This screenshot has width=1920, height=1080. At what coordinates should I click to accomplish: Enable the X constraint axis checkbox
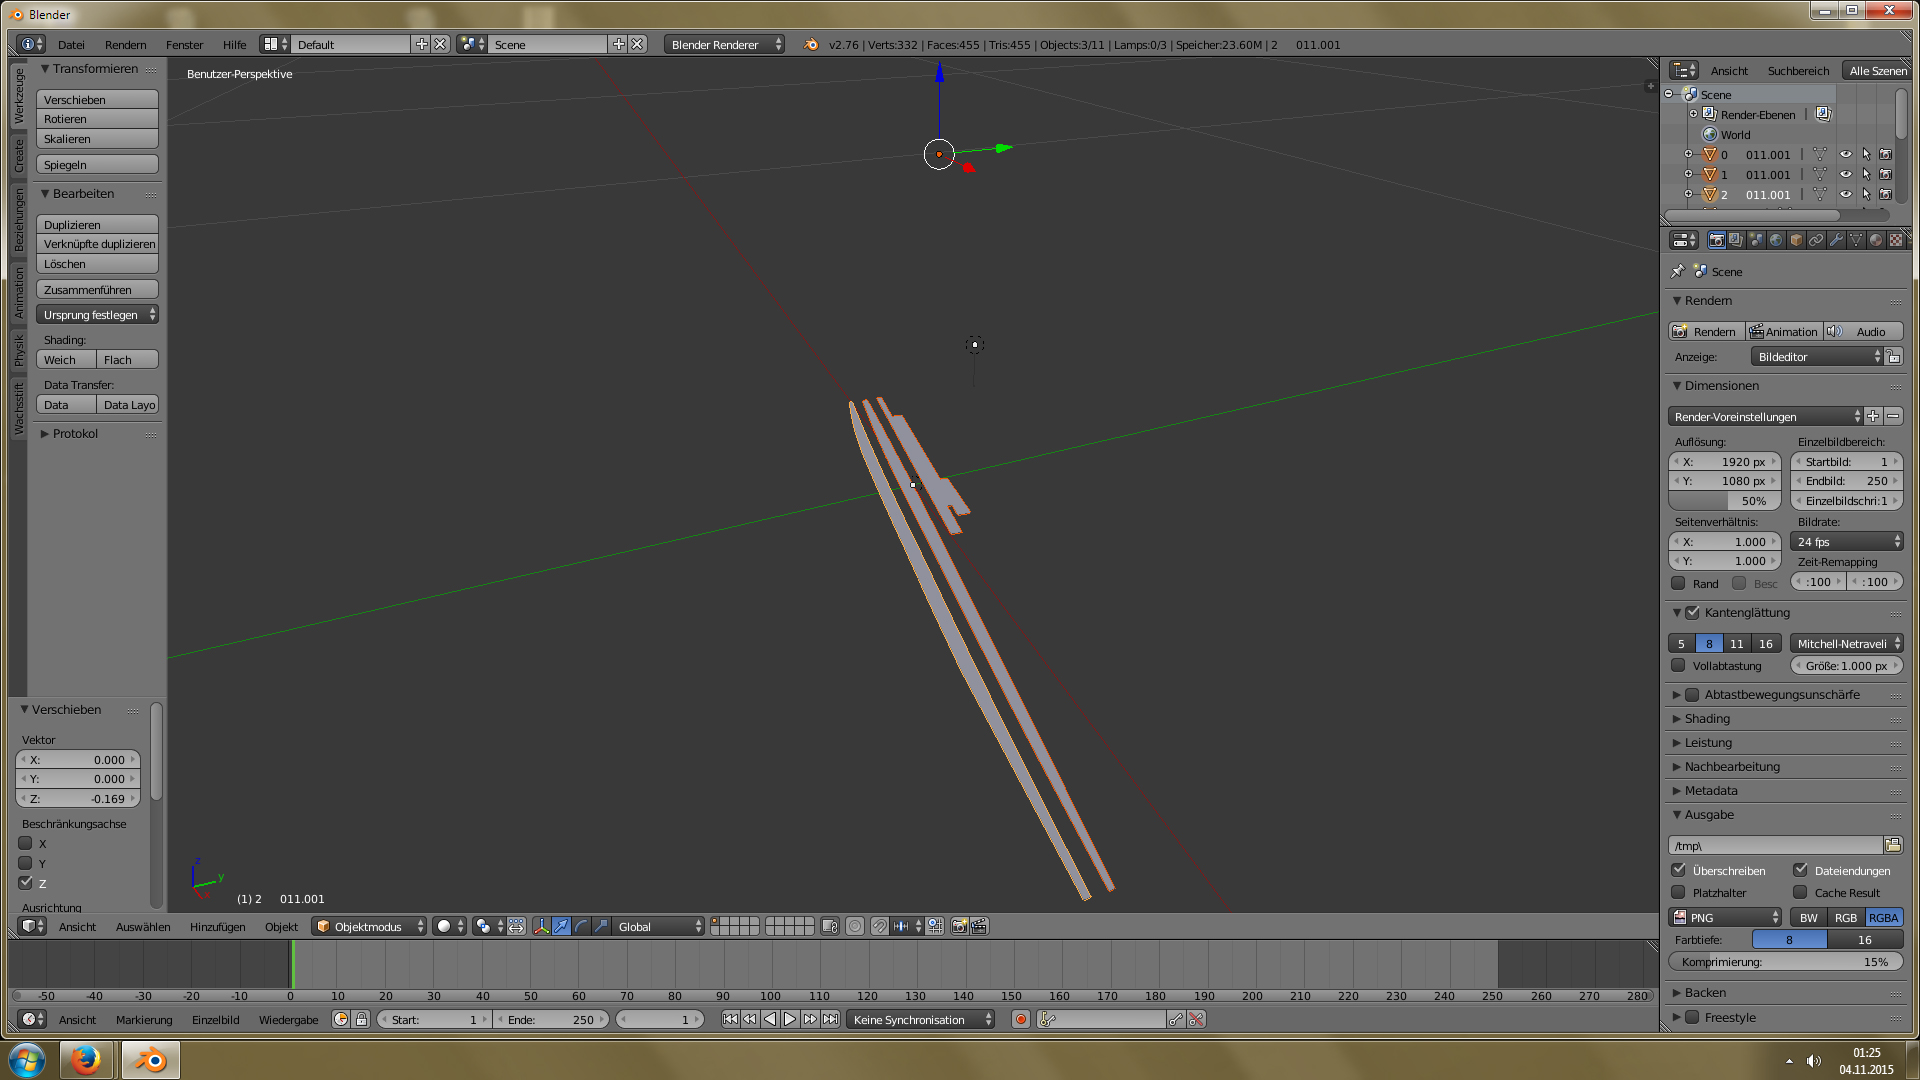[x=26, y=843]
